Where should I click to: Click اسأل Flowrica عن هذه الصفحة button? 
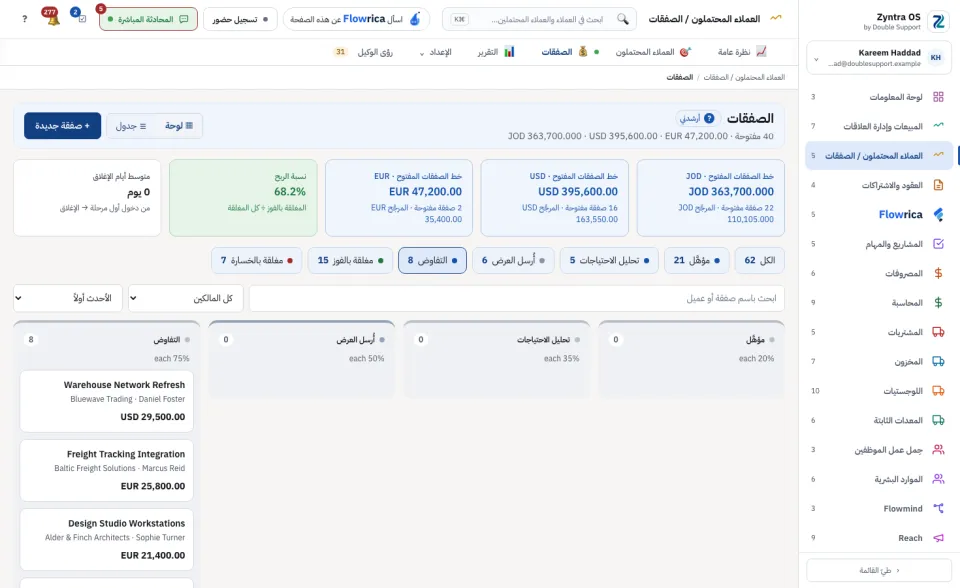point(356,19)
